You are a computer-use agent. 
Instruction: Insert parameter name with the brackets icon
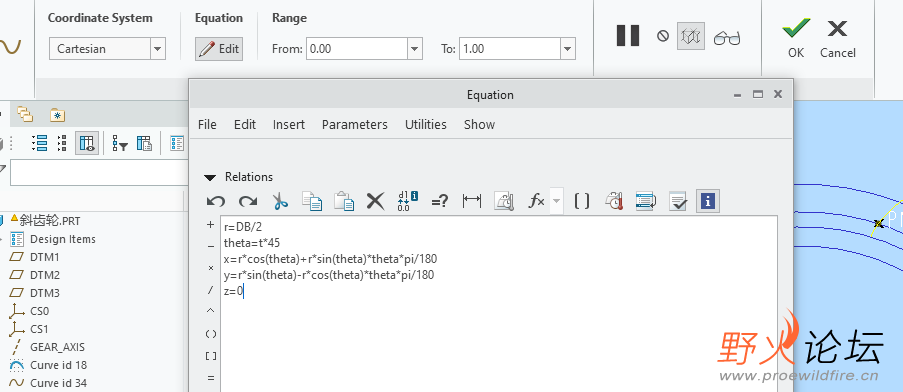point(582,201)
